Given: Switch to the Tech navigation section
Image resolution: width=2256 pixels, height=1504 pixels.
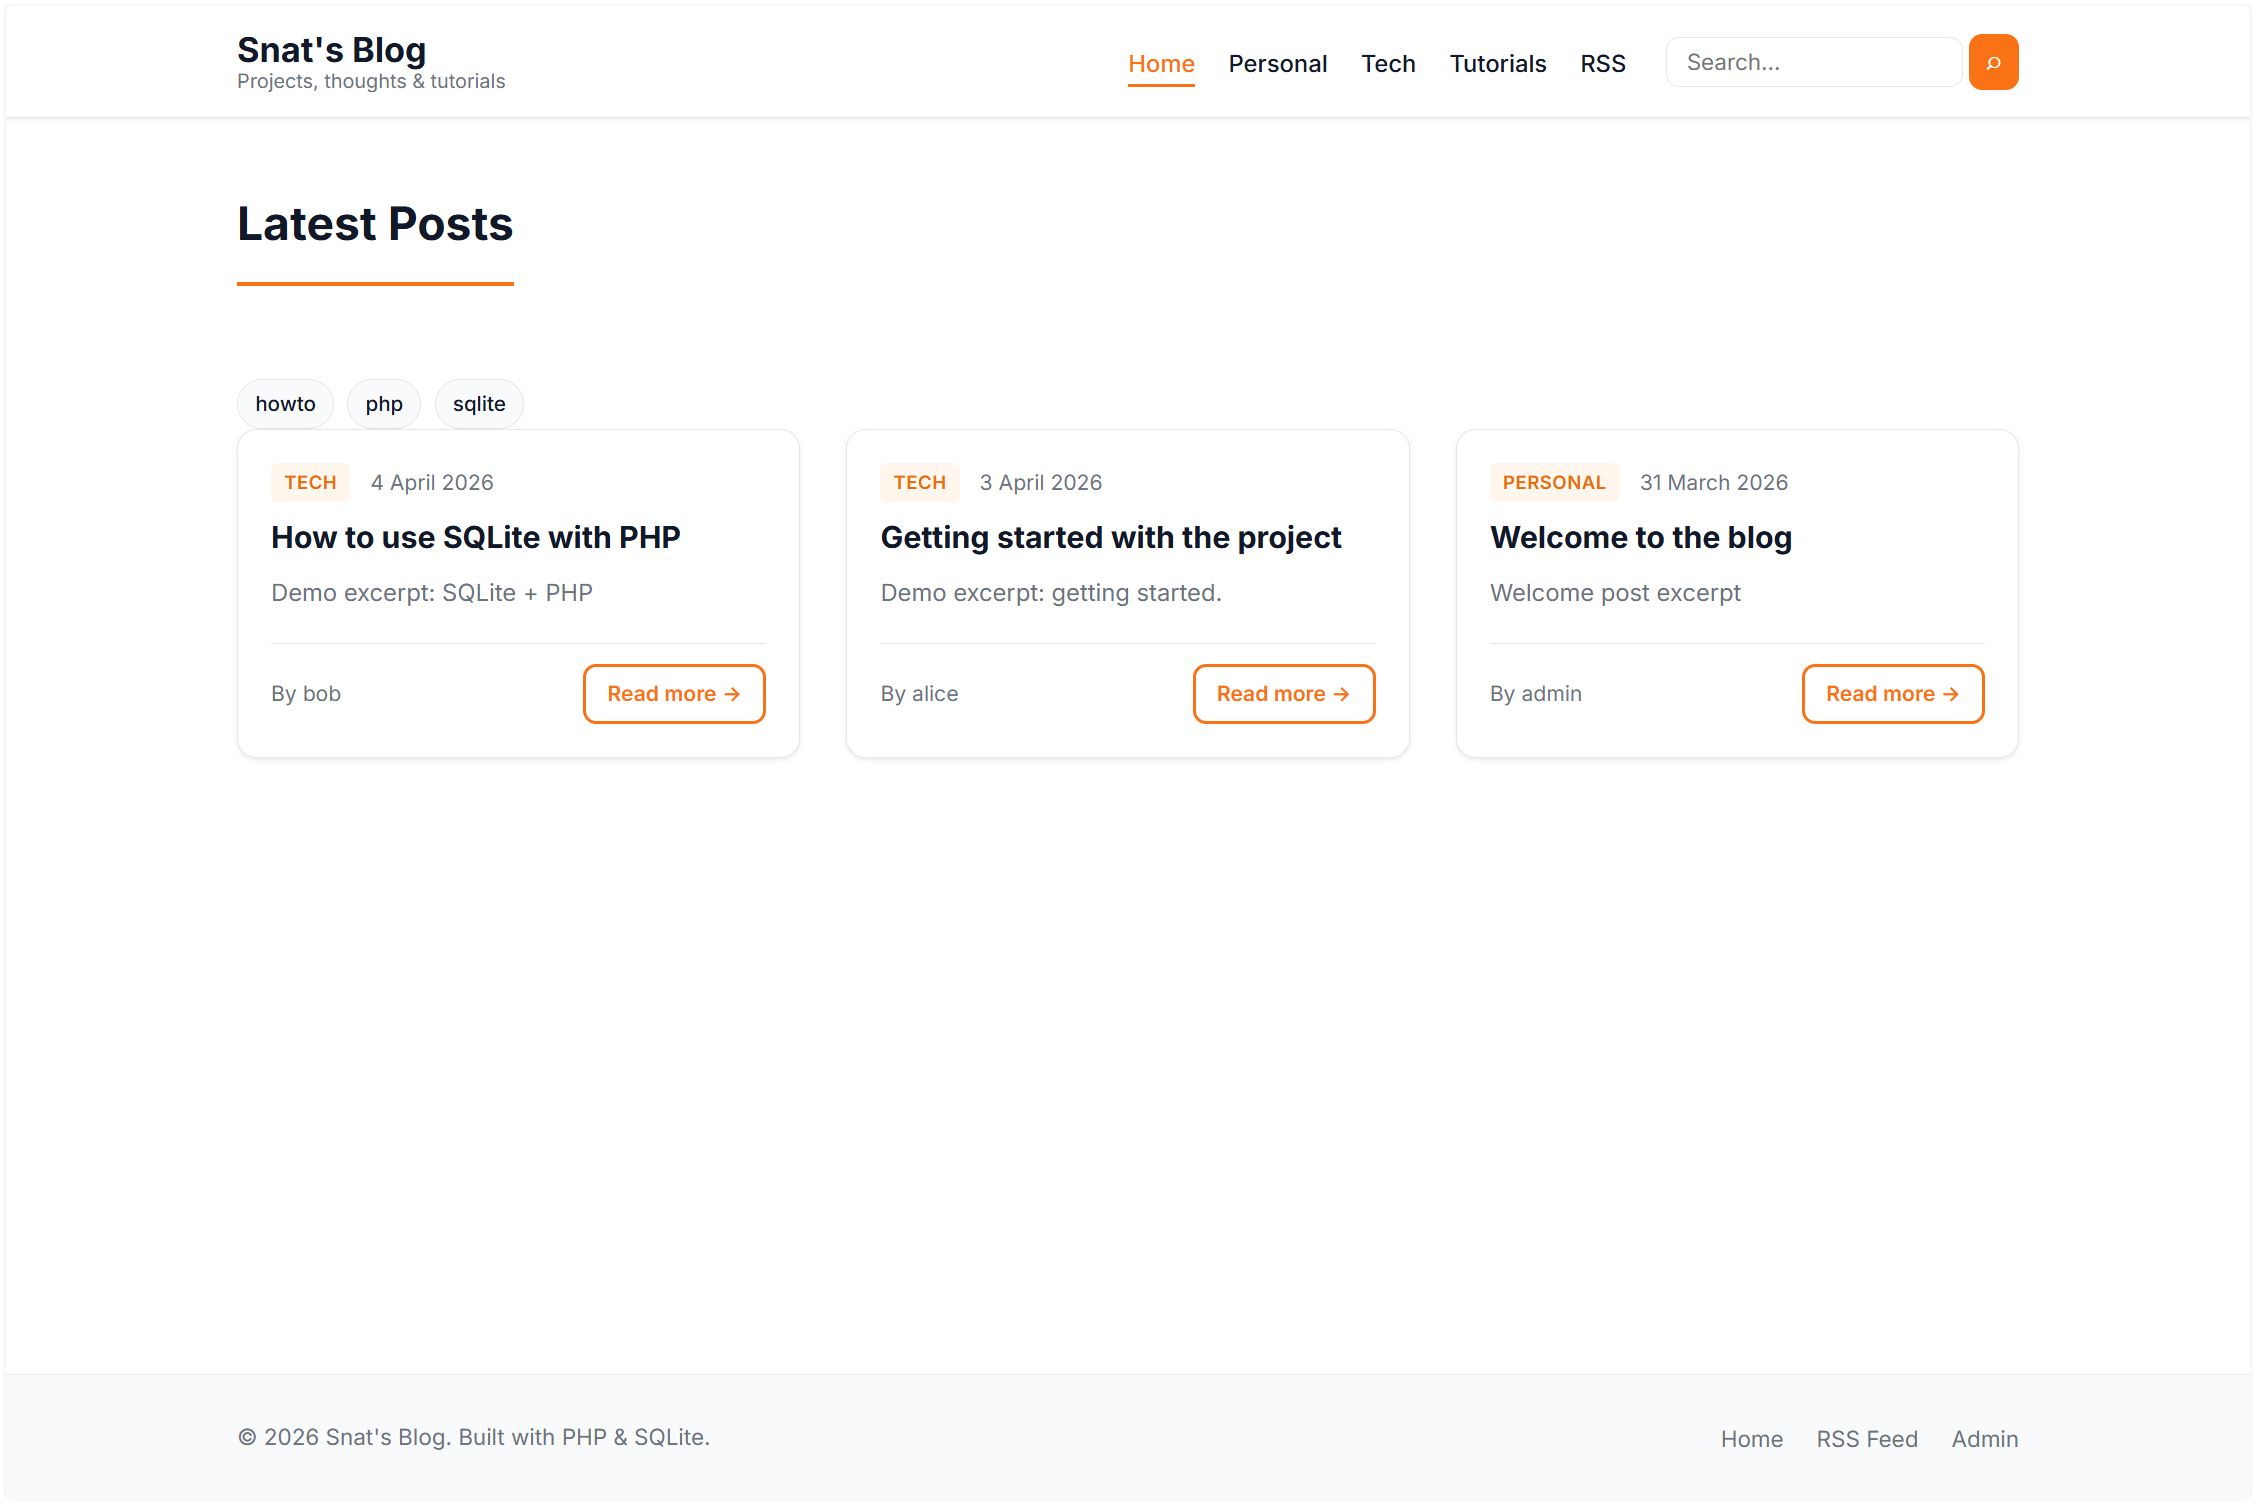Looking at the screenshot, I should (1388, 63).
